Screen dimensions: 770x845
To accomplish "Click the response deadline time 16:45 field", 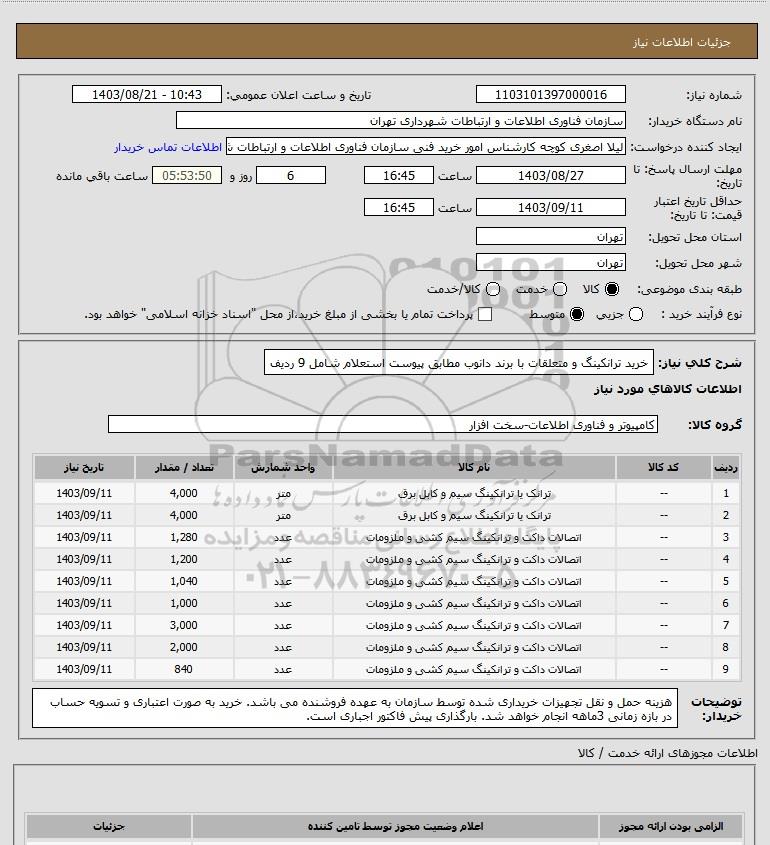I will click(x=399, y=175).
